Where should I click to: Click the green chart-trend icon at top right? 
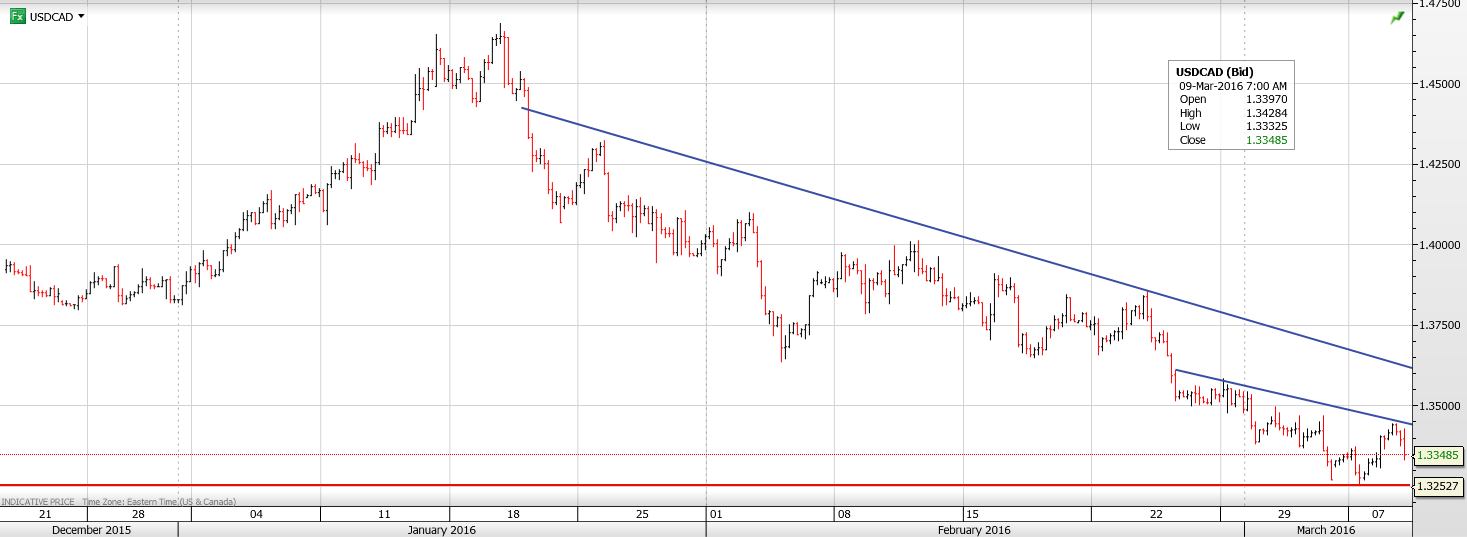(1397, 18)
